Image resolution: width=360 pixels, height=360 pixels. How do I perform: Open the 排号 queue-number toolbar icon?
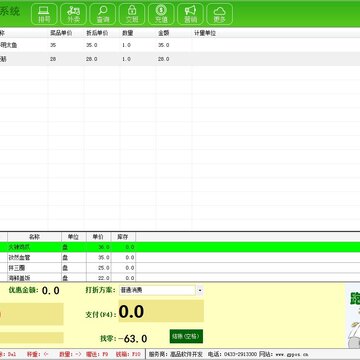(44, 14)
